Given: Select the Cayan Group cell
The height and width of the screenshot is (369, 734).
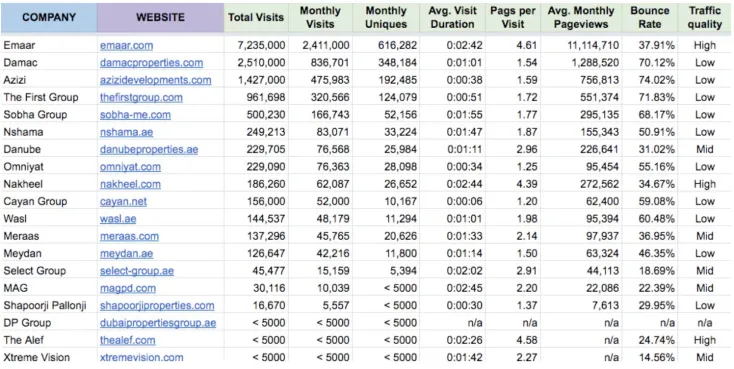Looking at the screenshot, I should tap(49, 201).
